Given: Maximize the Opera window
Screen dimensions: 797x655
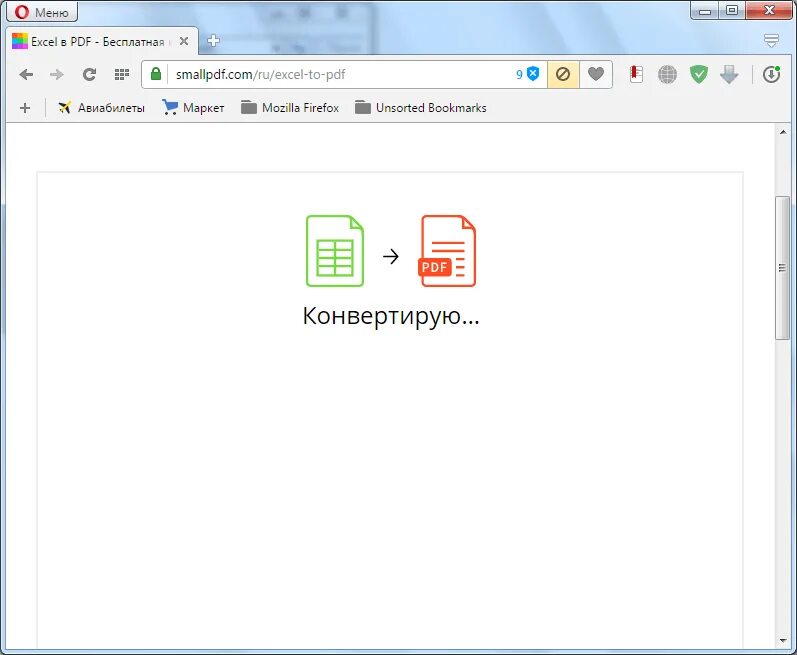Looking at the screenshot, I should (731, 11).
